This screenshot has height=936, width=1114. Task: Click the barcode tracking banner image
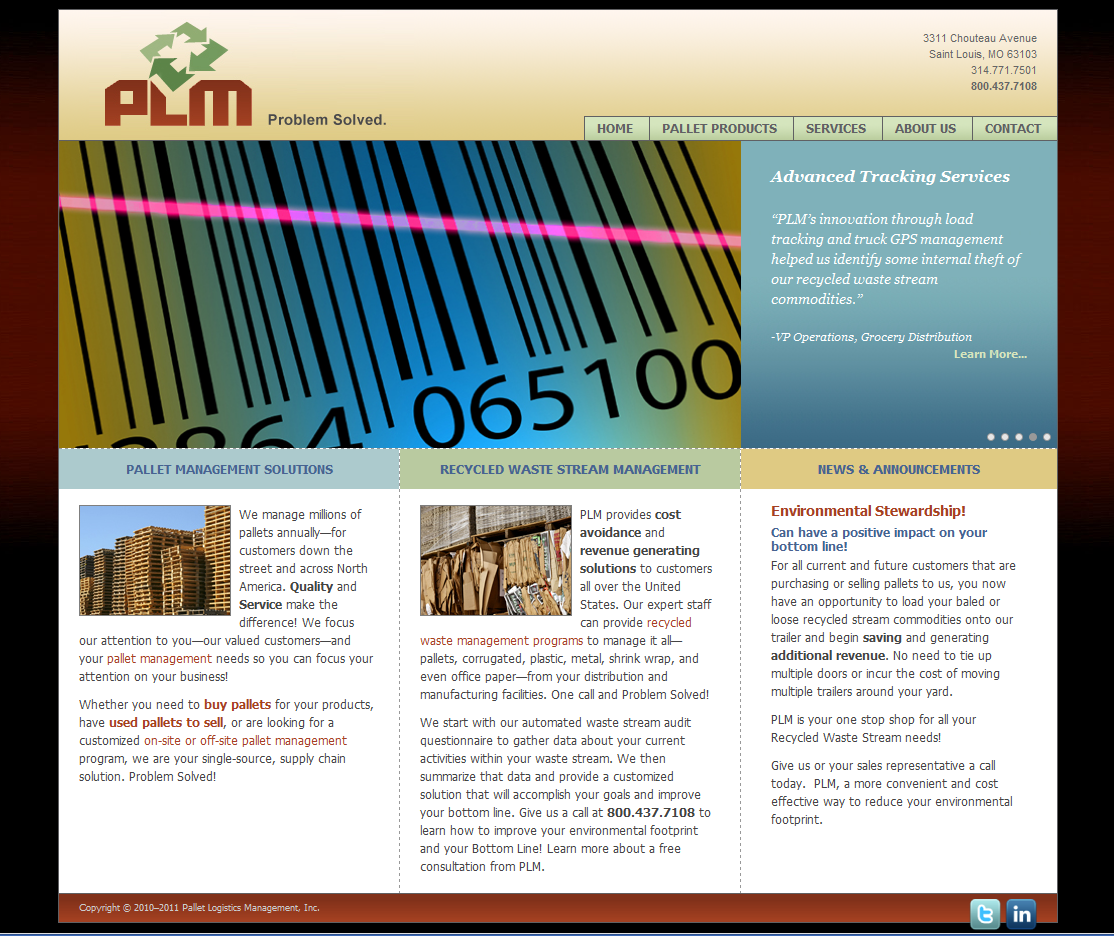tap(400, 293)
